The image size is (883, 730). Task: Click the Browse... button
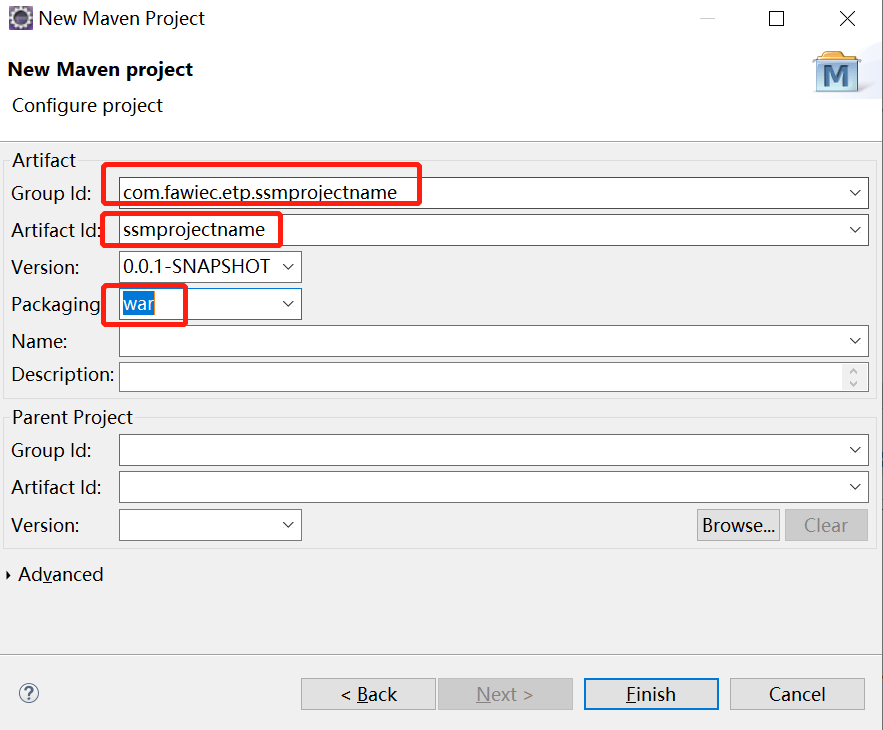pos(738,525)
